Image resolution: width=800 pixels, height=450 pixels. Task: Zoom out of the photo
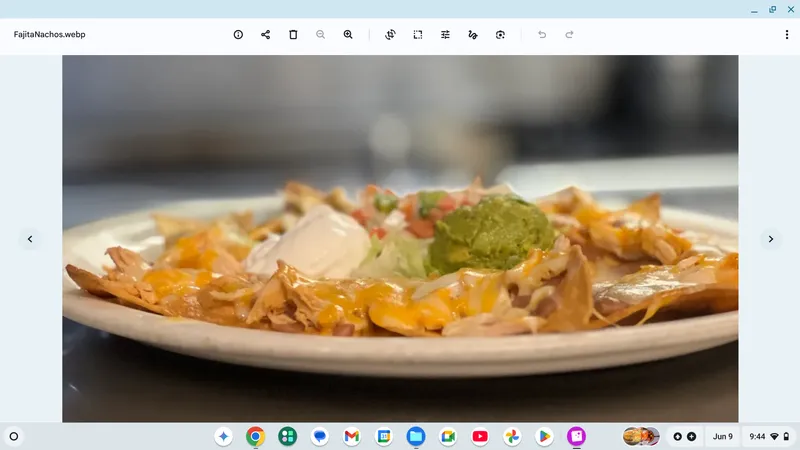(320, 35)
